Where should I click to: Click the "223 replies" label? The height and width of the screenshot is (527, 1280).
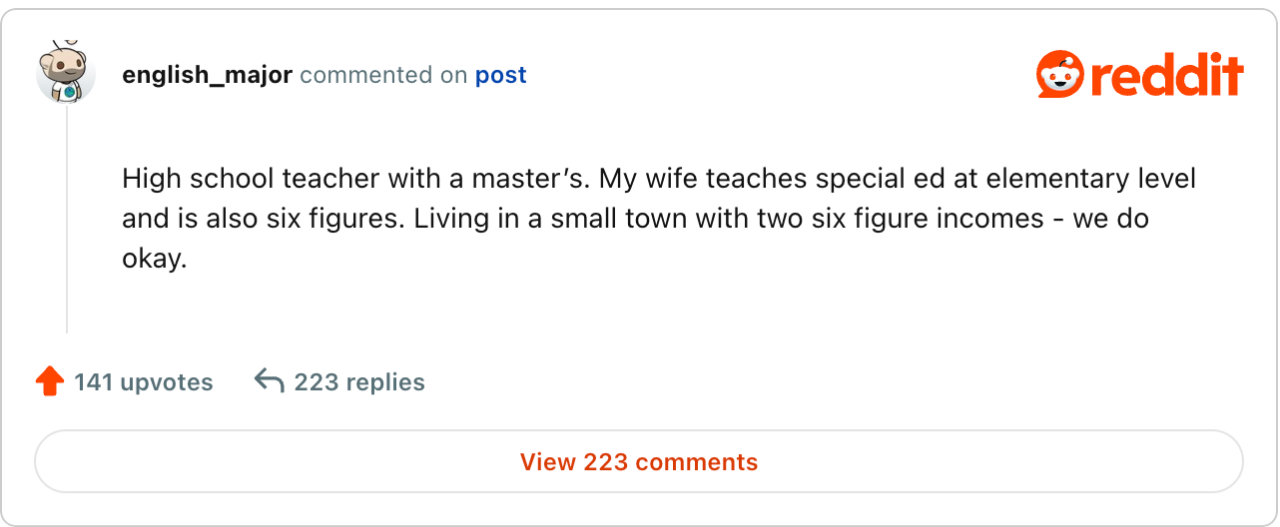tap(359, 382)
